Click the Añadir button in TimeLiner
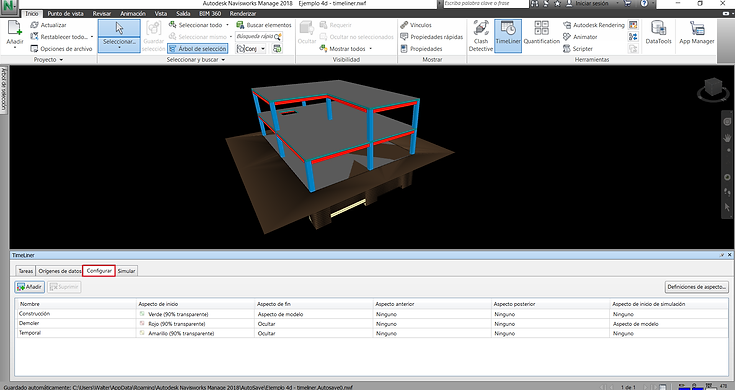Viewport: 735px width, 390px height. 30,287
